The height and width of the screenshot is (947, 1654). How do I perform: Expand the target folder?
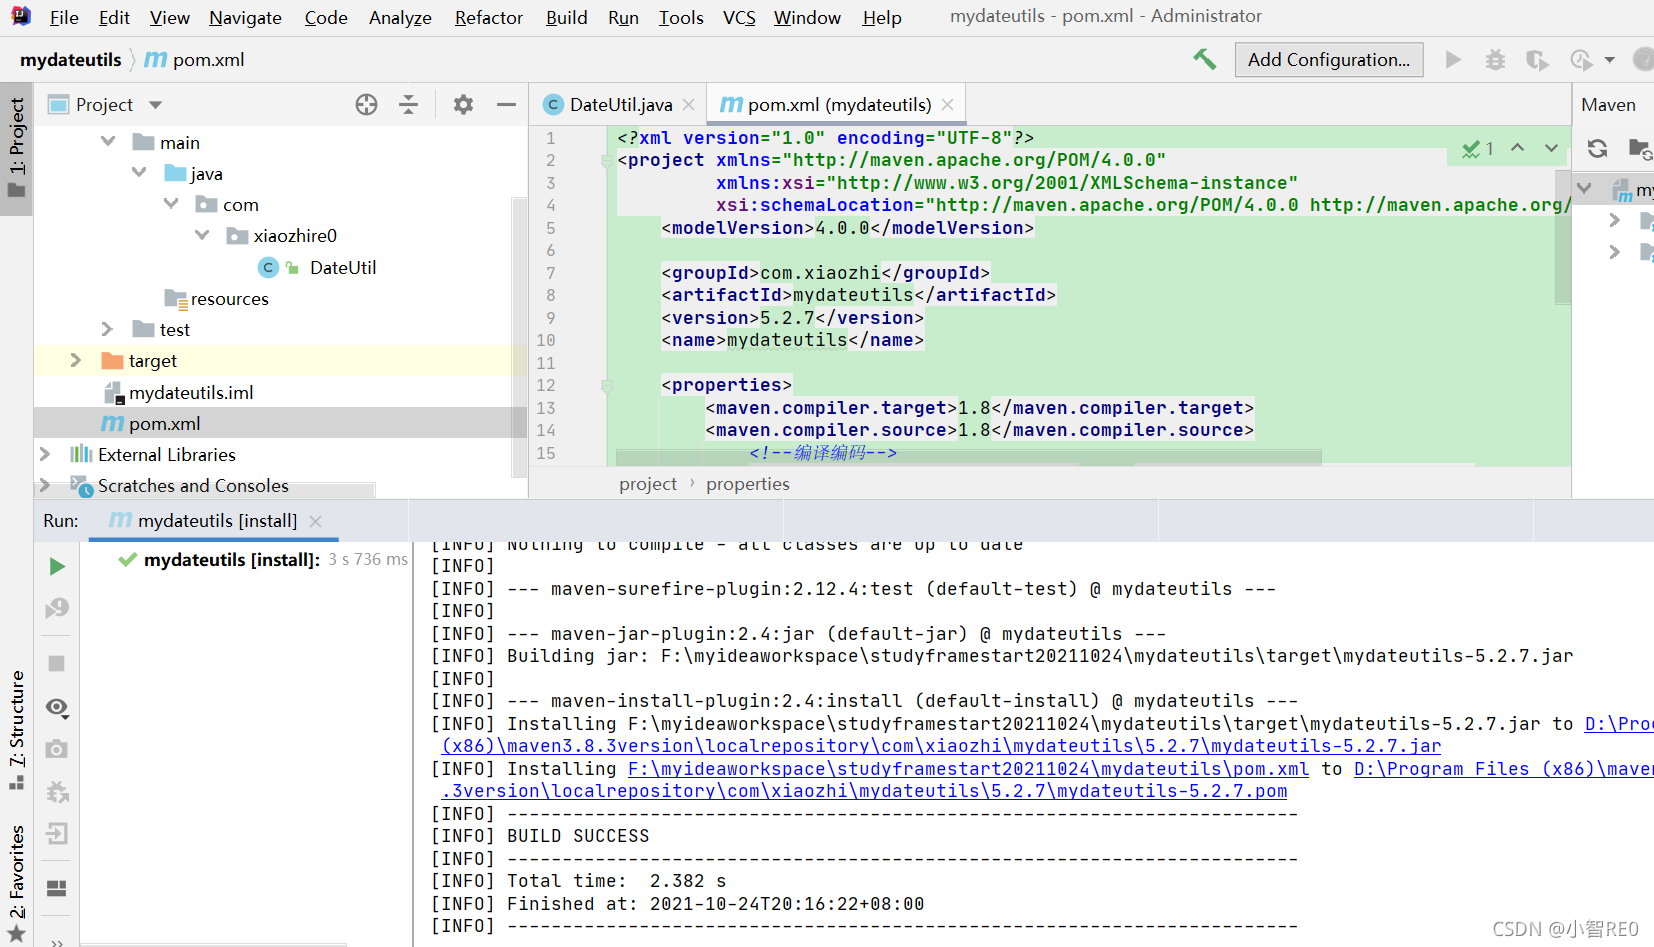(76, 360)
